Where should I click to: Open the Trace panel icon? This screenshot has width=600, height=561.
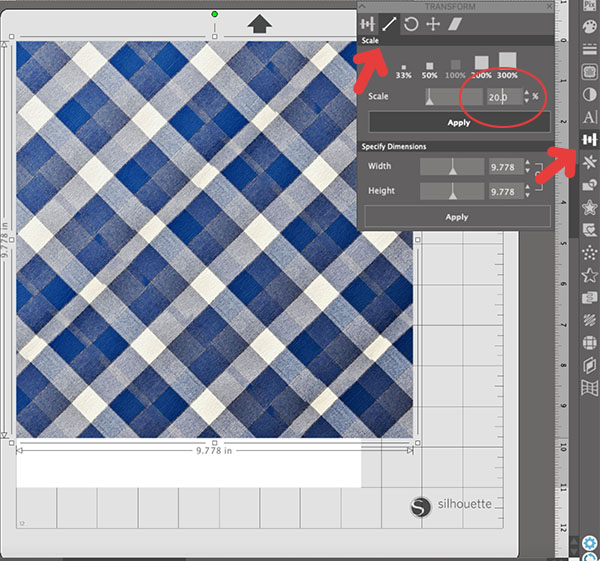[x=589, y=72]
